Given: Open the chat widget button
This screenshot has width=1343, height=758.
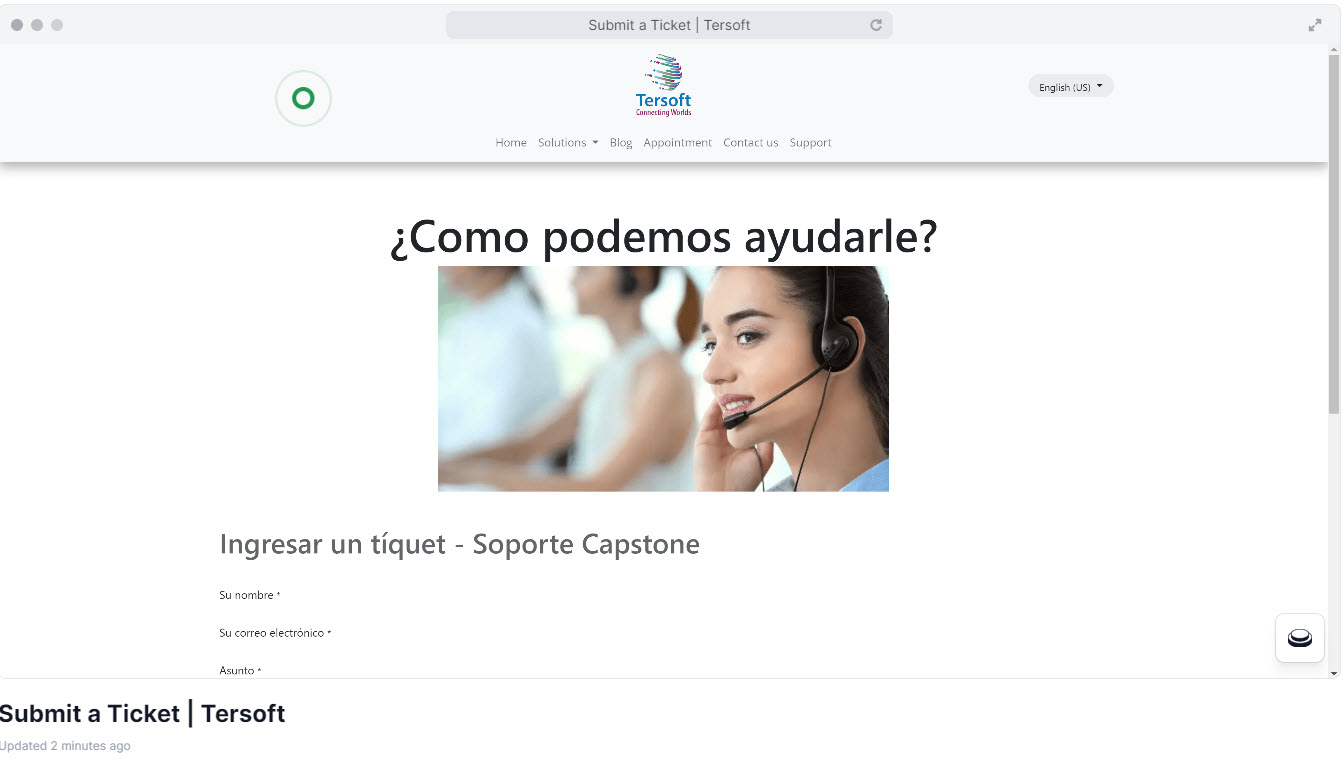Looking at the screenshot, I should point(1299,638).
